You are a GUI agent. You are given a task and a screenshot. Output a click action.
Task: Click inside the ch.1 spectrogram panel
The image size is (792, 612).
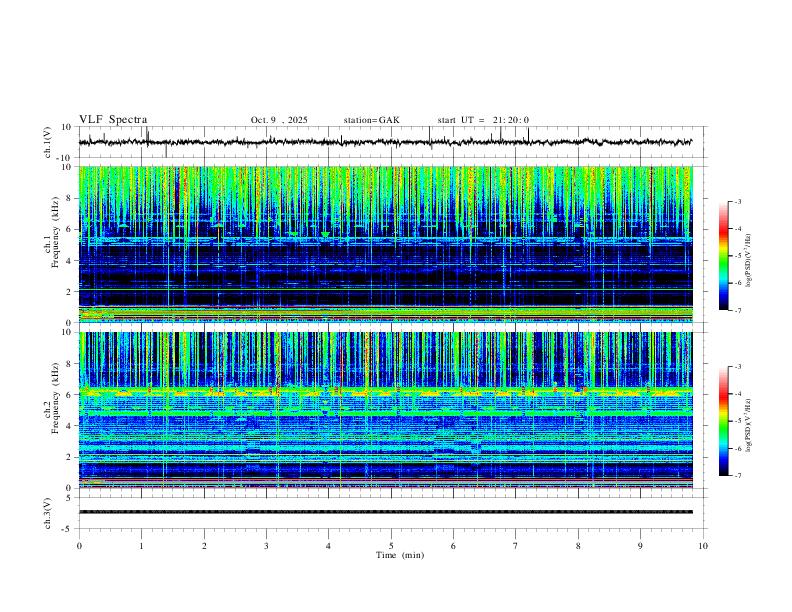385,244
